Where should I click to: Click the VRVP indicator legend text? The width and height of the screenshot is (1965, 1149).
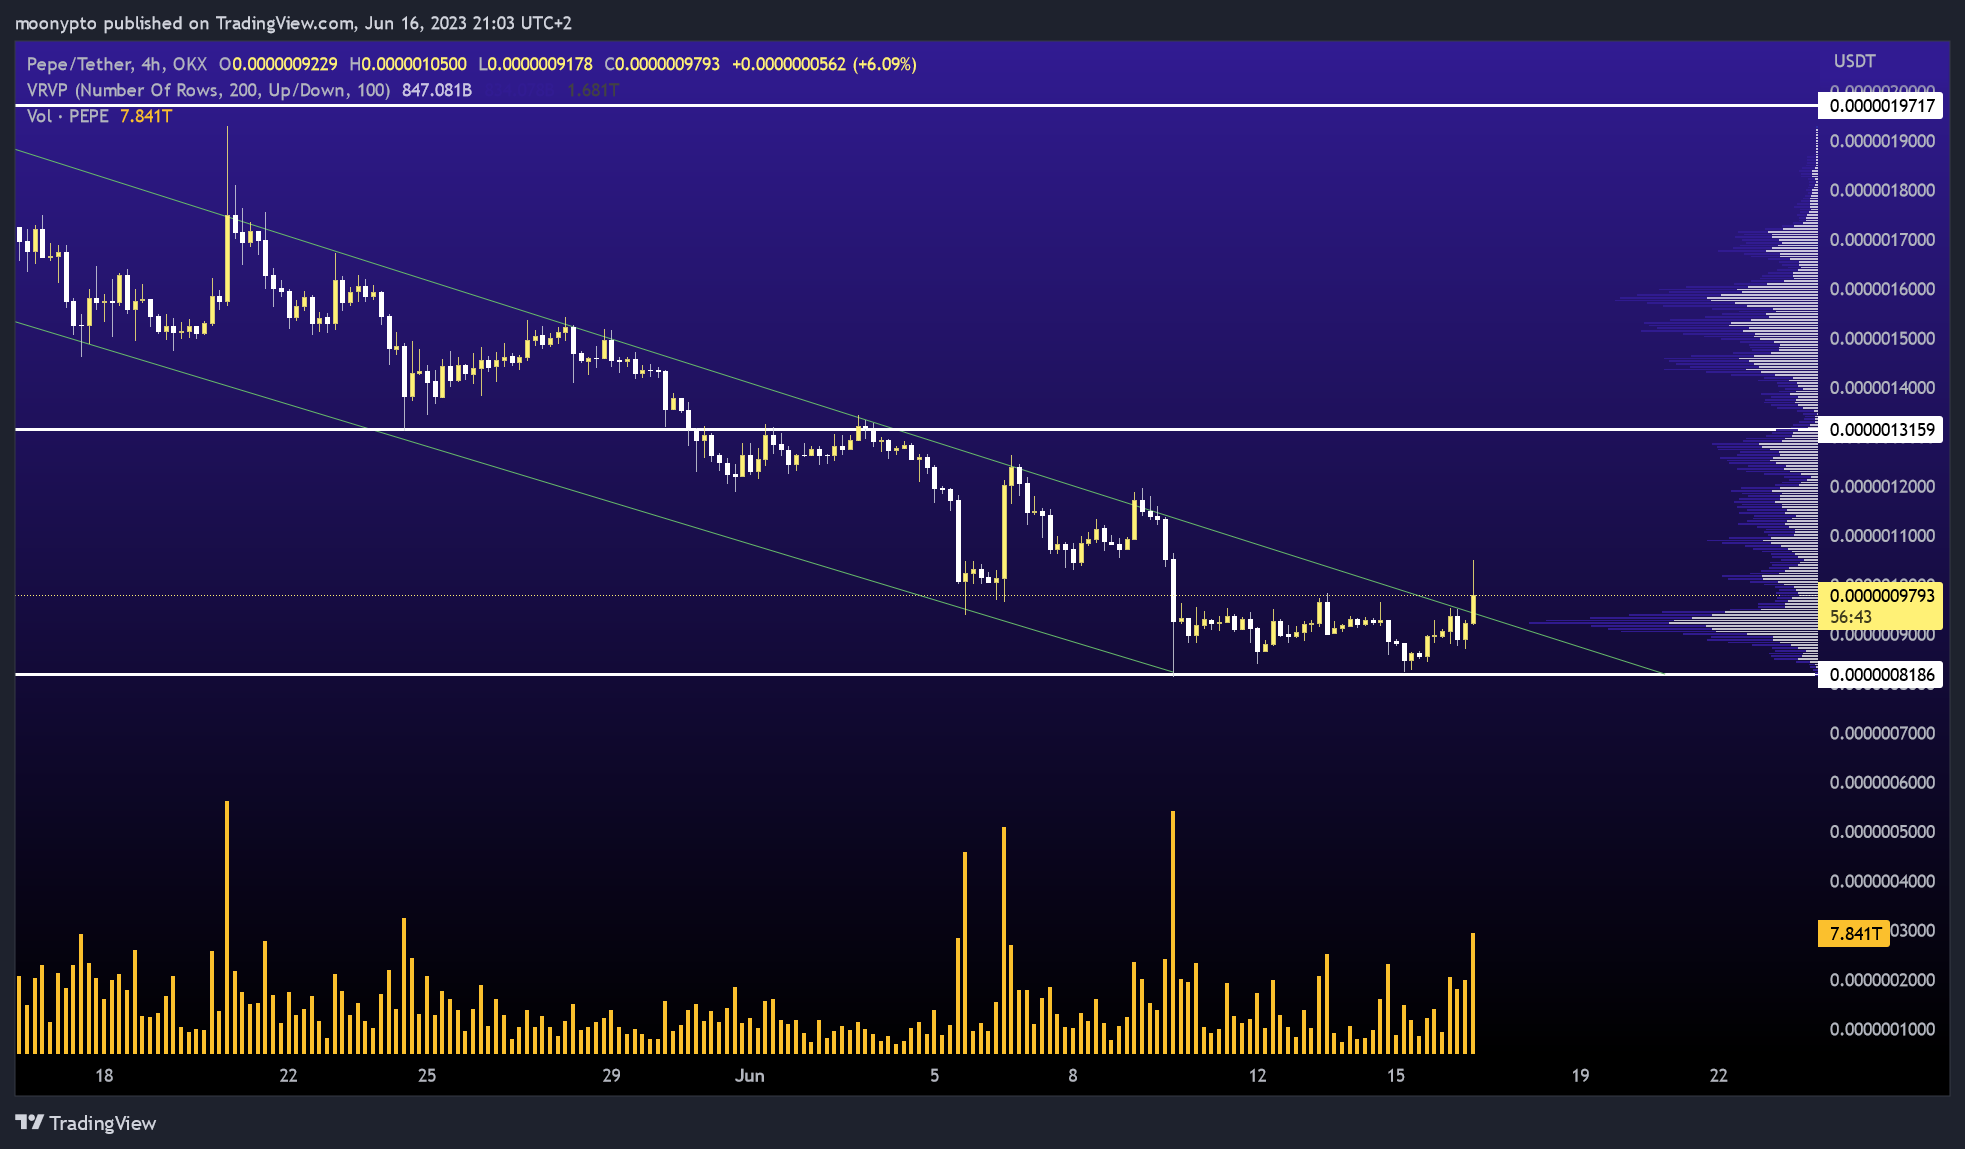[208, 90]
